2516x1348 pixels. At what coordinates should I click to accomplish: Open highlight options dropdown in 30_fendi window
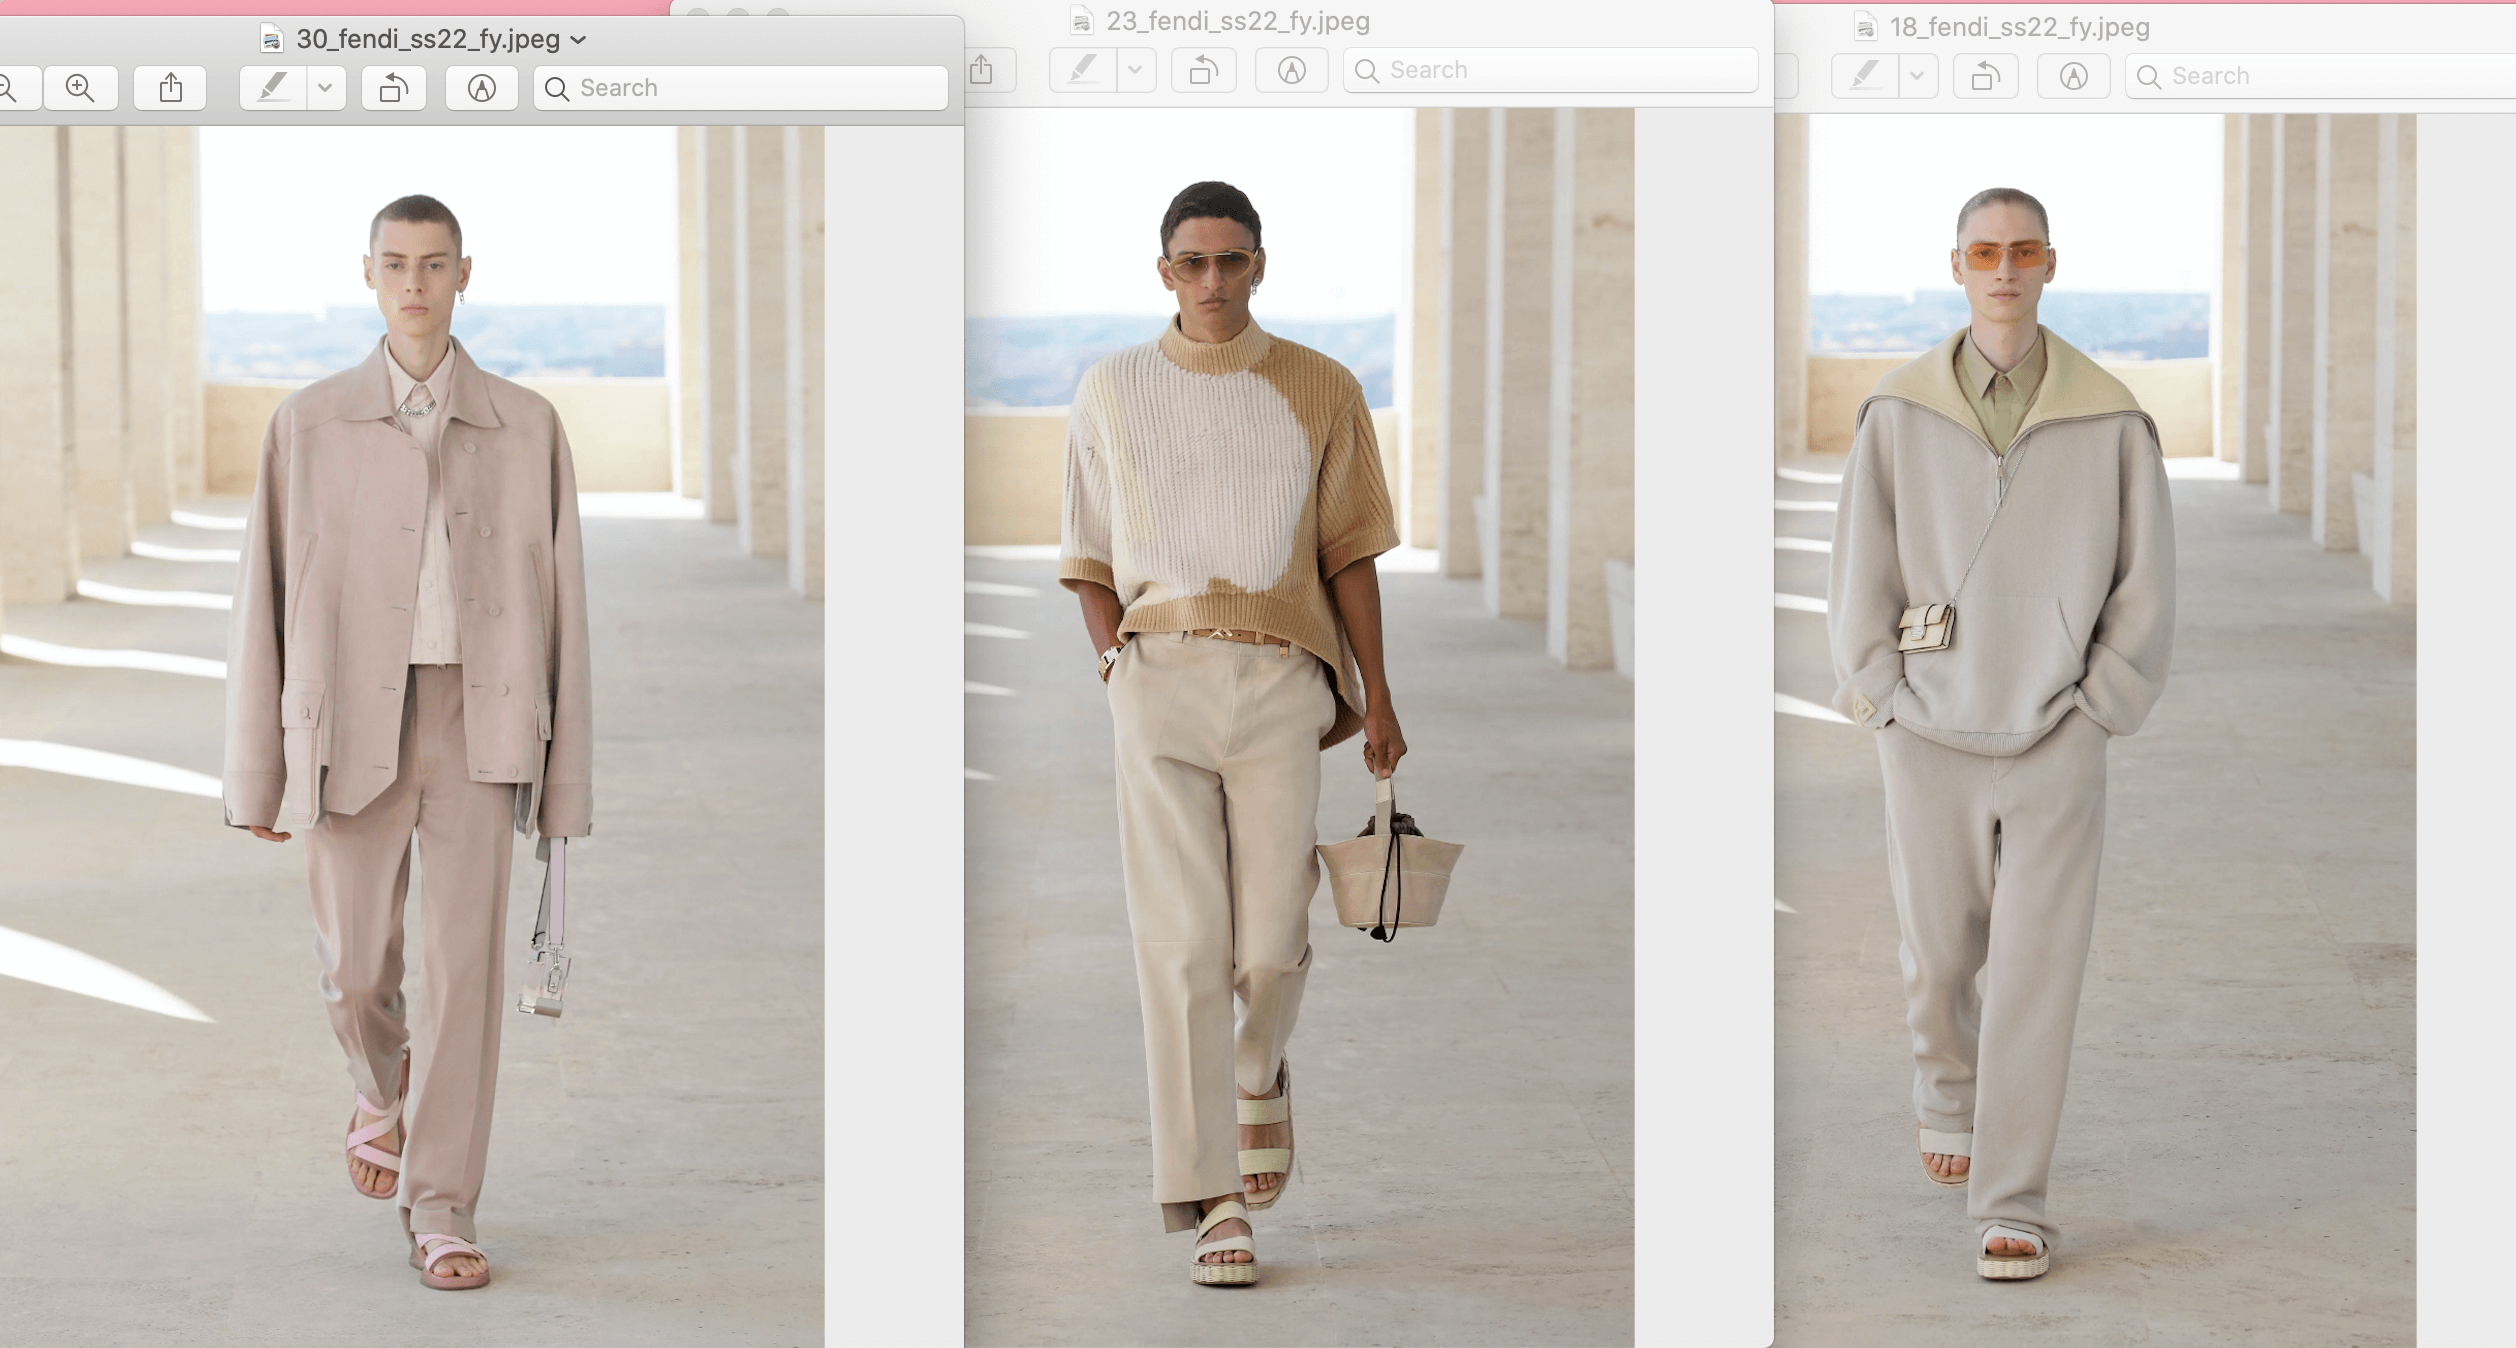[326, 88]
